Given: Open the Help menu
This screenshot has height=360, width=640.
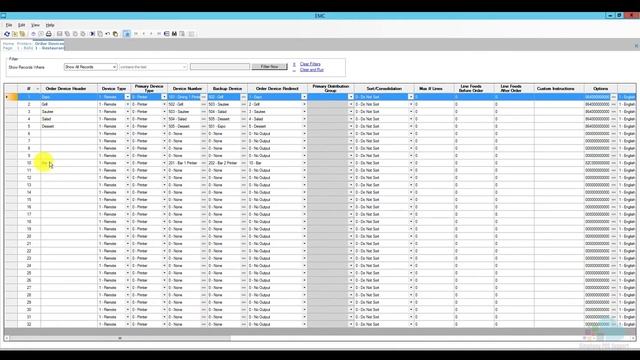Looking at the screenshot, I should 50,25.
